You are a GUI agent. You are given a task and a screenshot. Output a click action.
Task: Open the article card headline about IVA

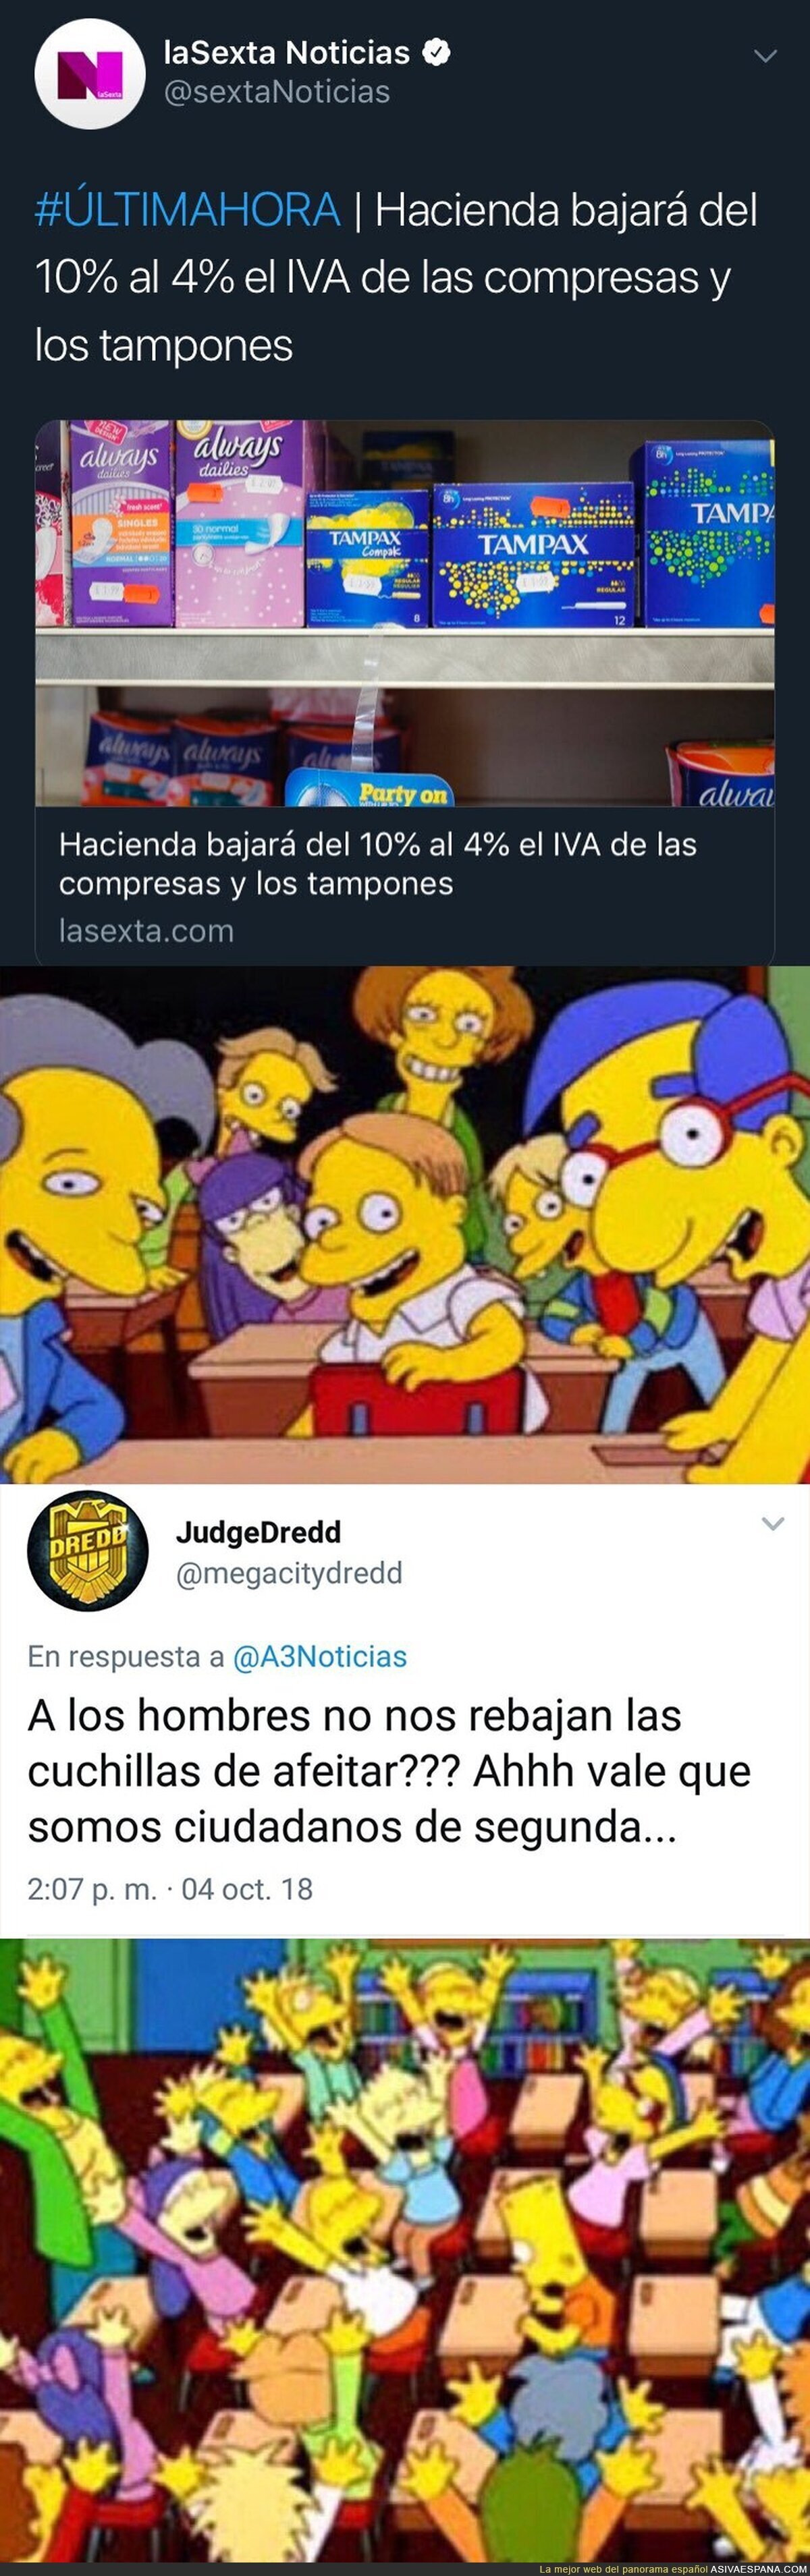(x=378, y=864)
